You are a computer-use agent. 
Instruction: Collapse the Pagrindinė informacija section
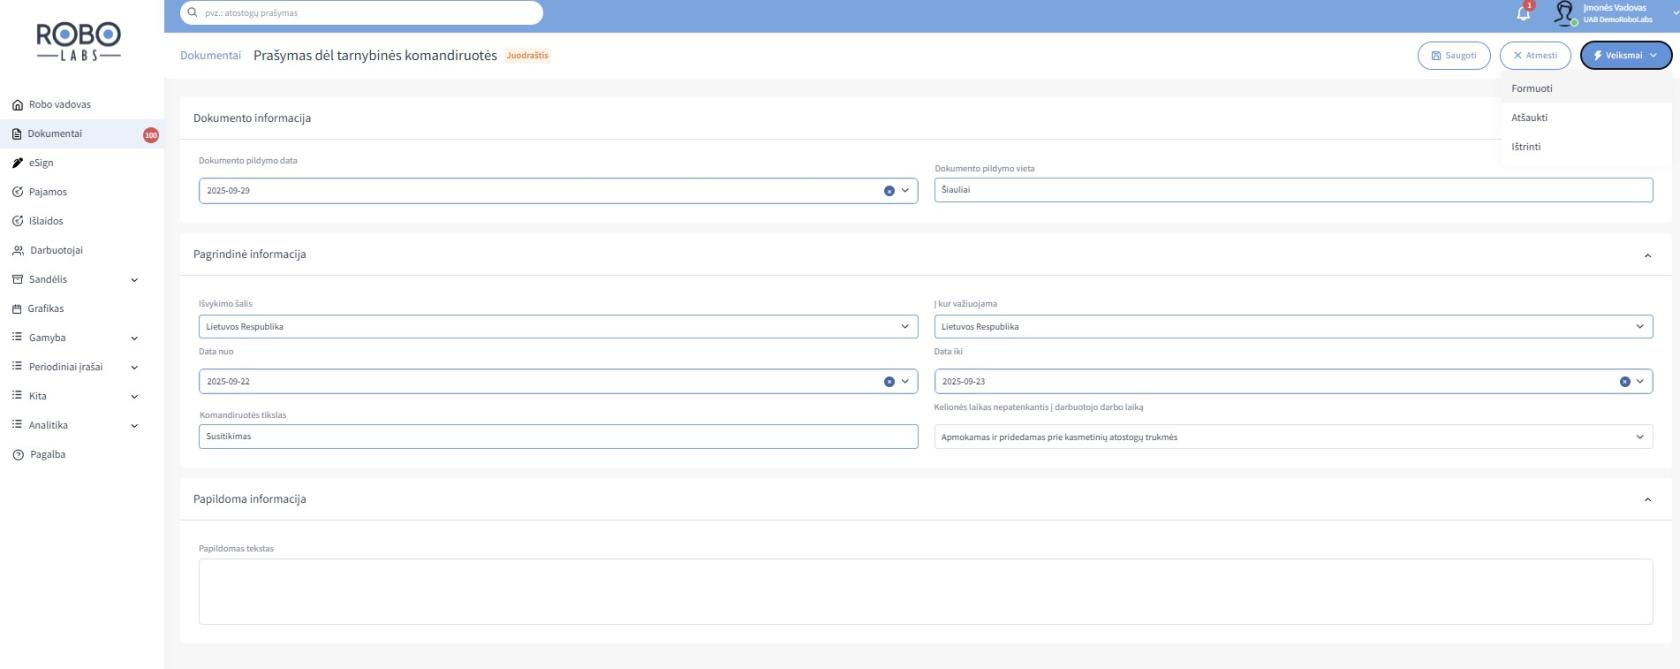tap(1648, 255)
